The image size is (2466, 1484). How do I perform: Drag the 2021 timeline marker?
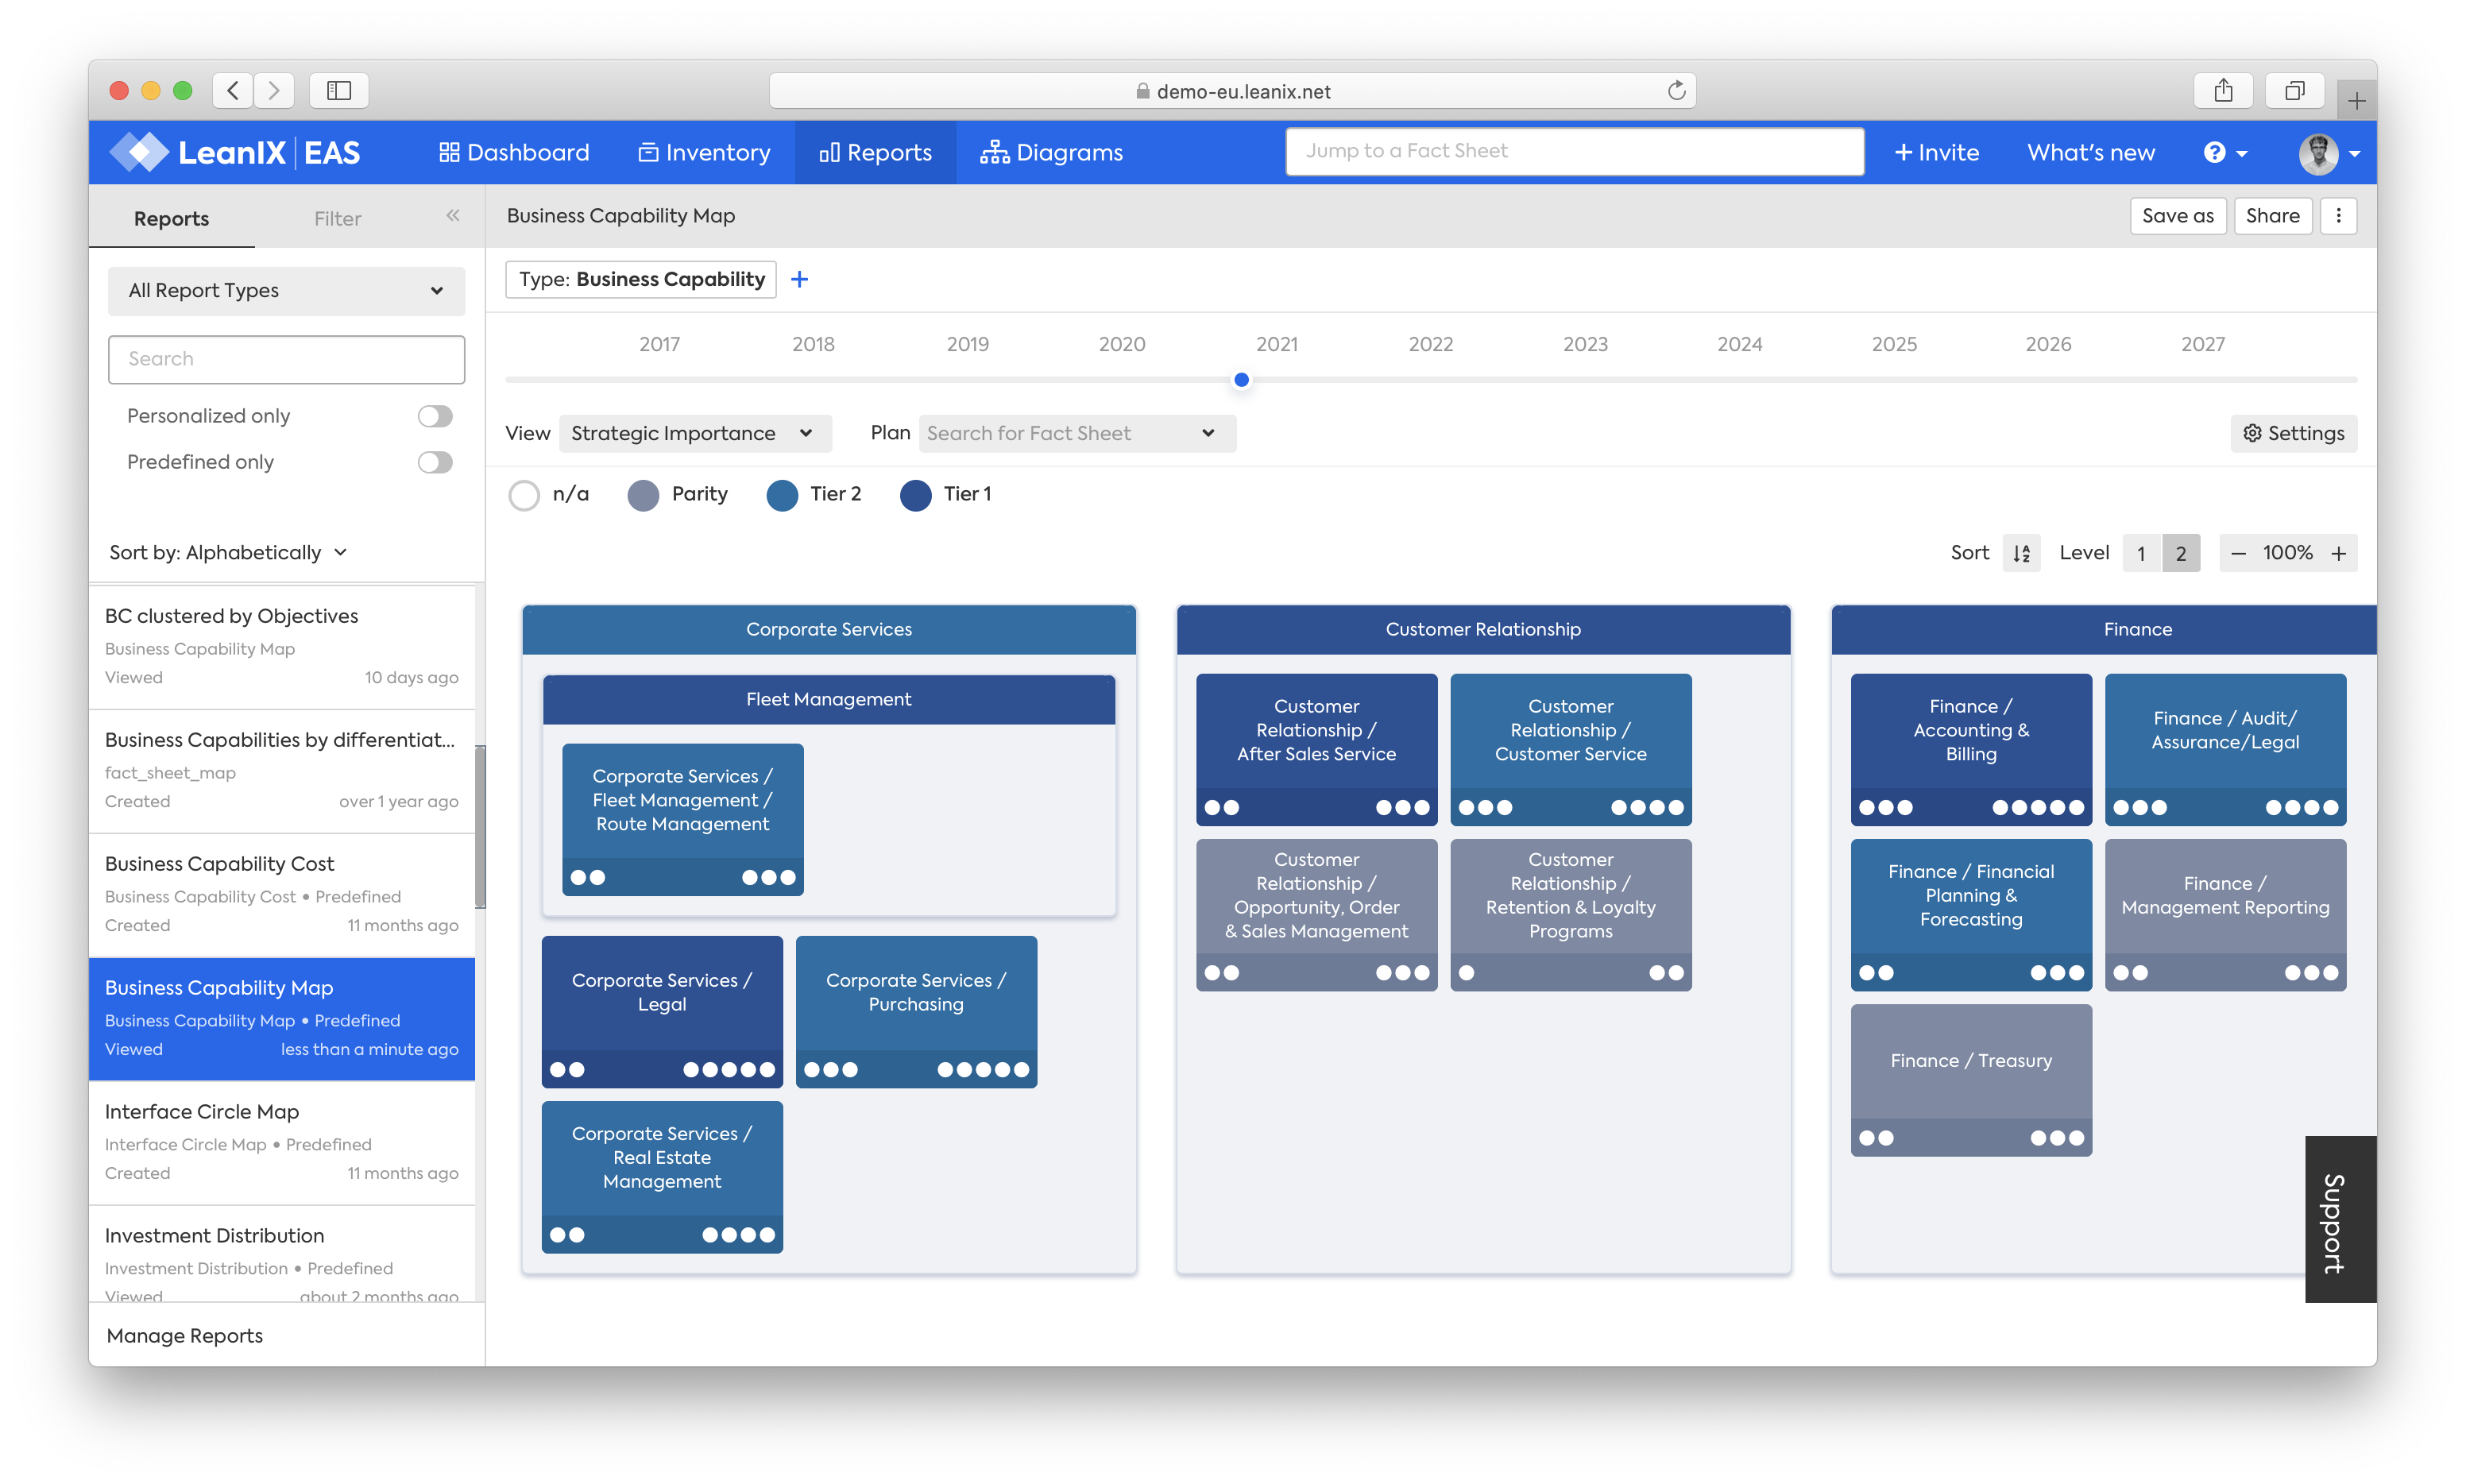[x=1242, y=381]
